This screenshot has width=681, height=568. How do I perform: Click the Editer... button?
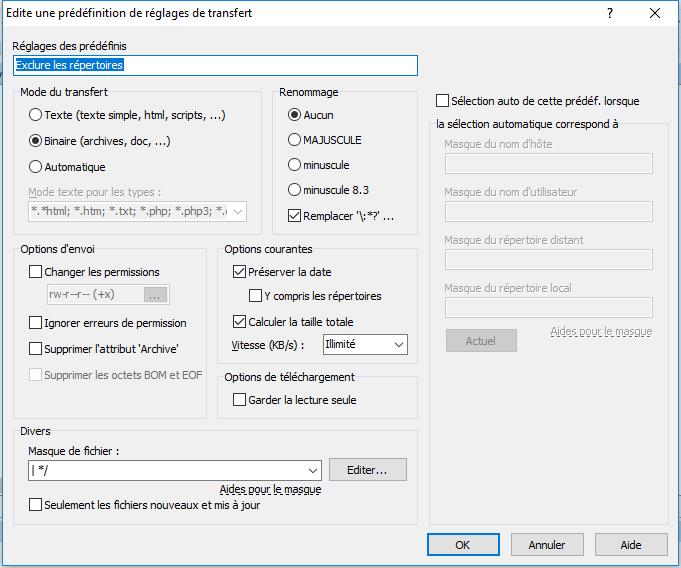click(367, 470)
